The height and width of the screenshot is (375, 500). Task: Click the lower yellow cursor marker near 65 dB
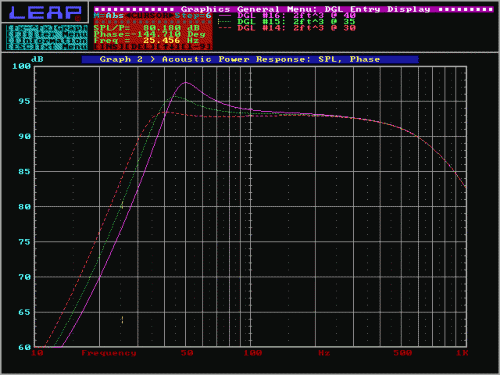[x=122, y=320]
